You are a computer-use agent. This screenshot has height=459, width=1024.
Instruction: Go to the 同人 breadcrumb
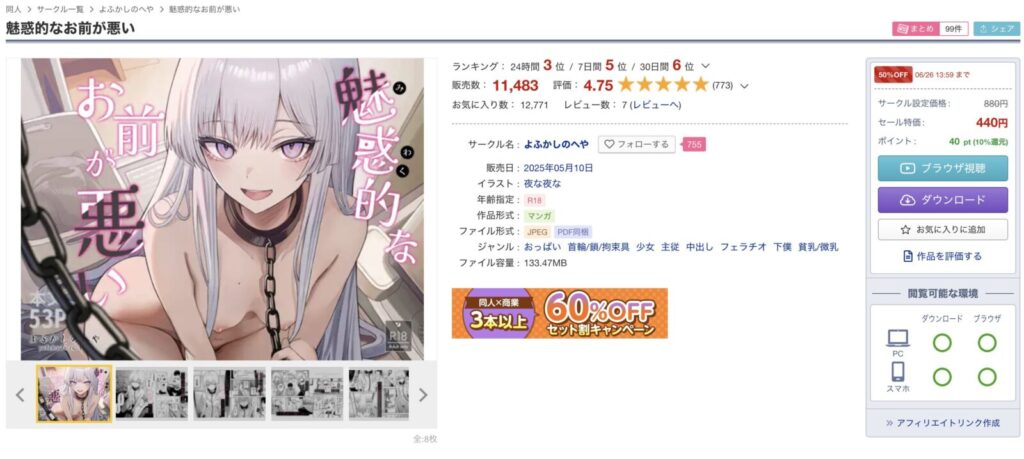(13, 9)
